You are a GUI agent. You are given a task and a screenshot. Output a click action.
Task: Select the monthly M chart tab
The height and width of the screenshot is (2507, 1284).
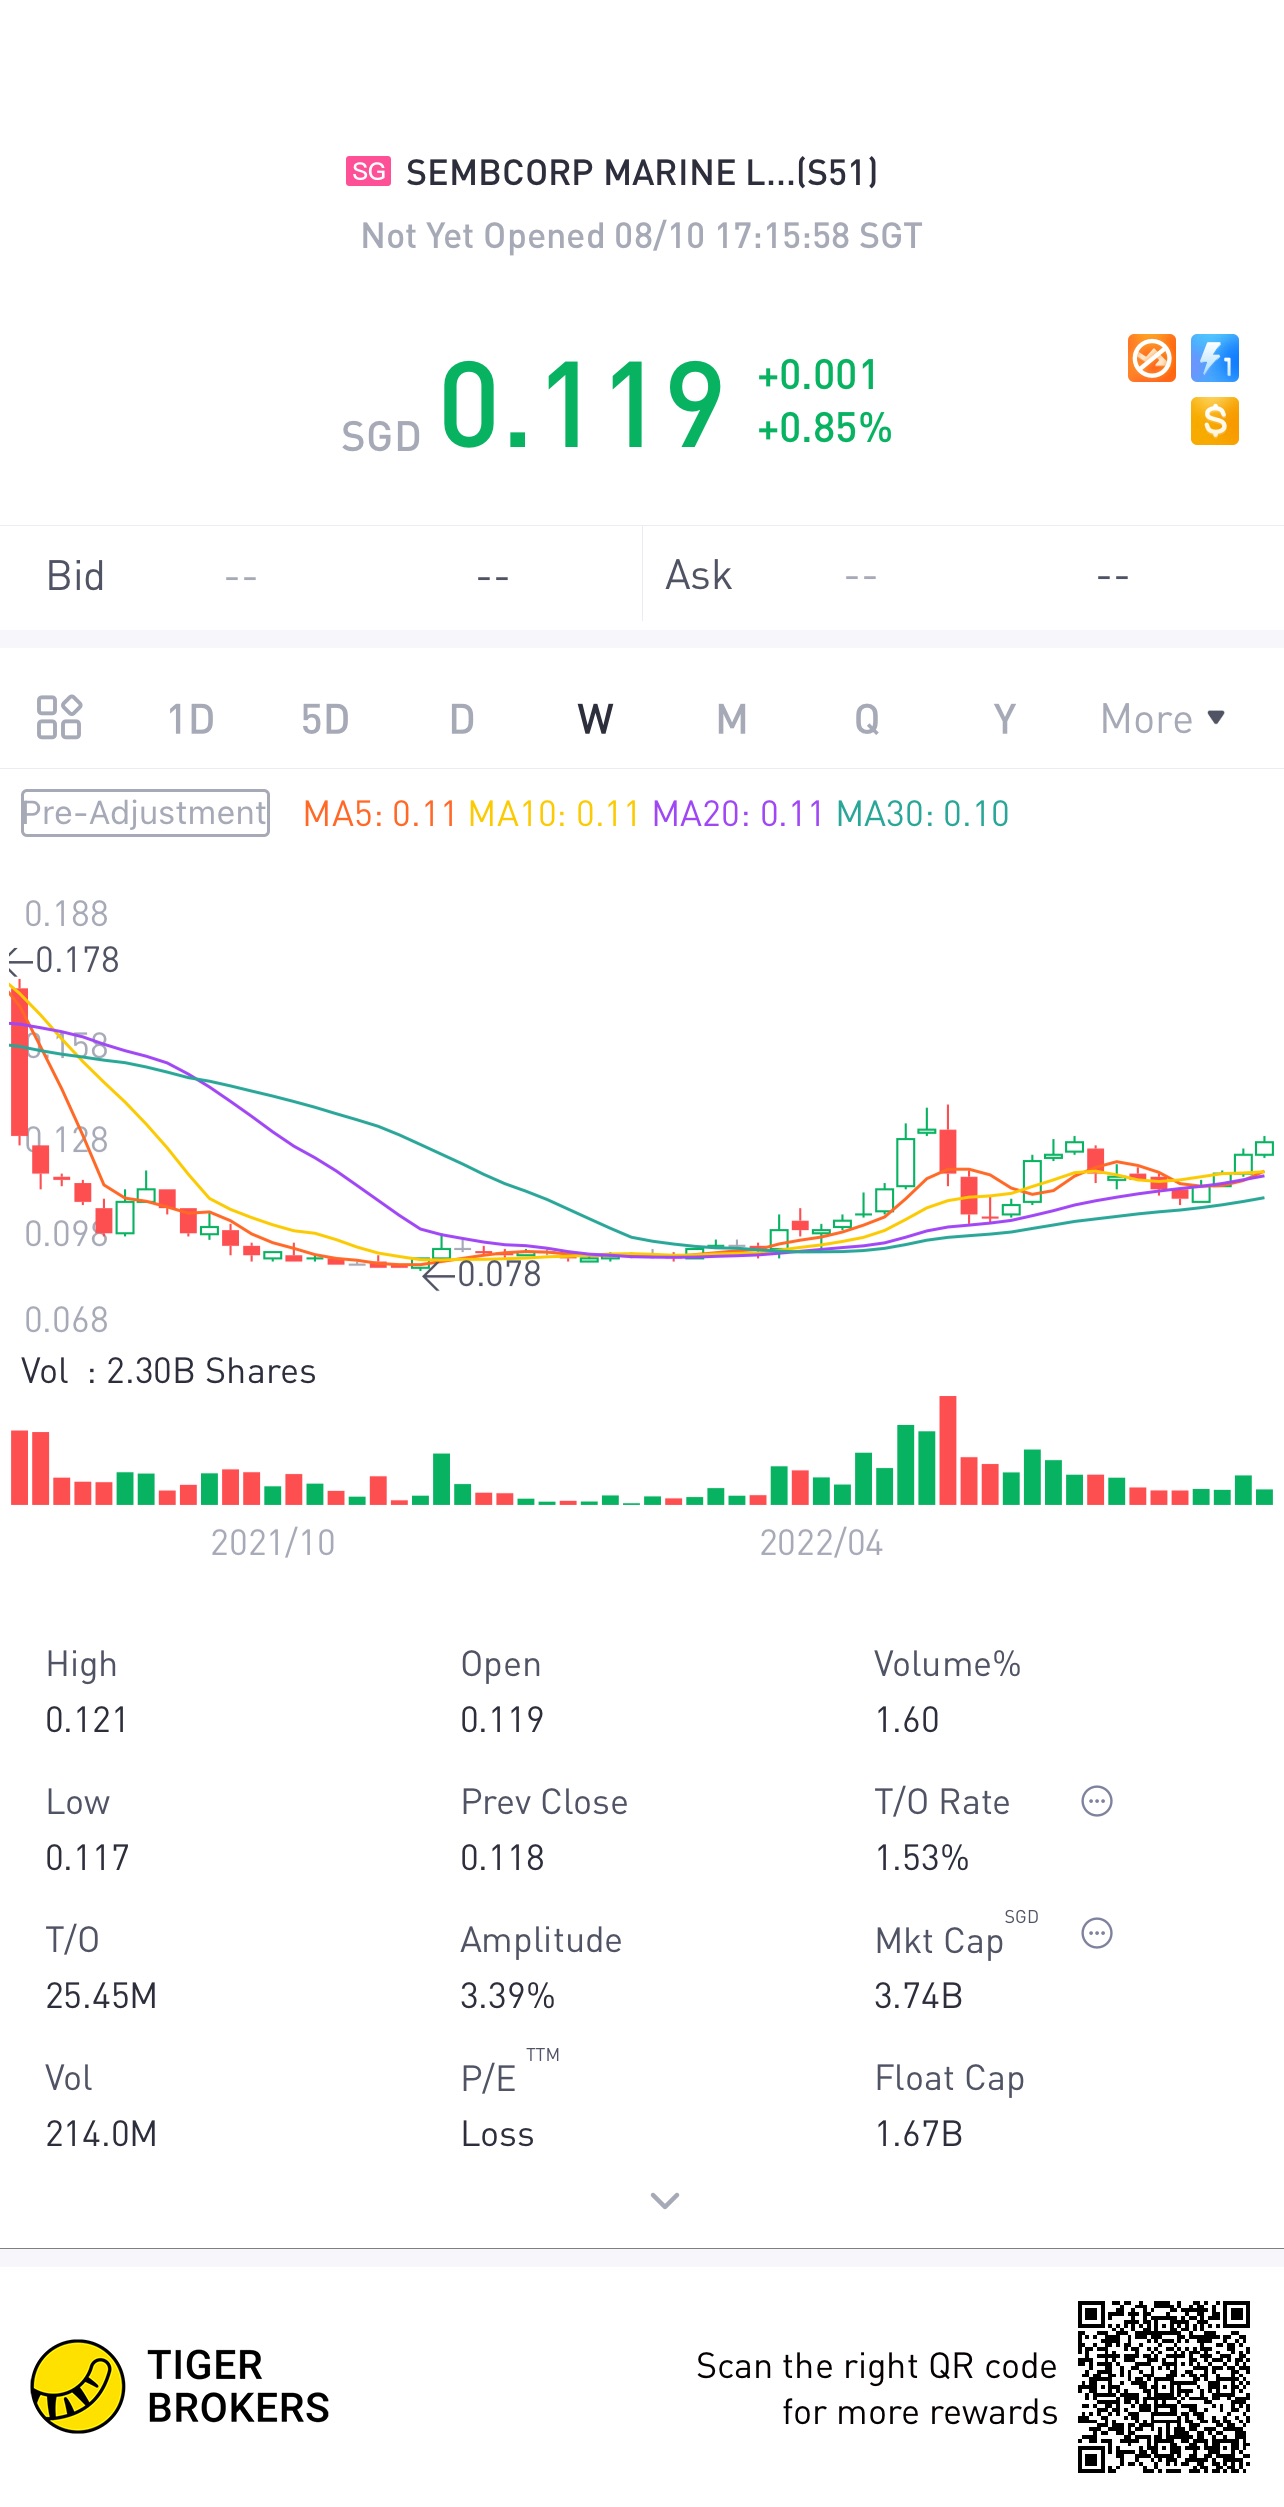(x=732, y=719)
